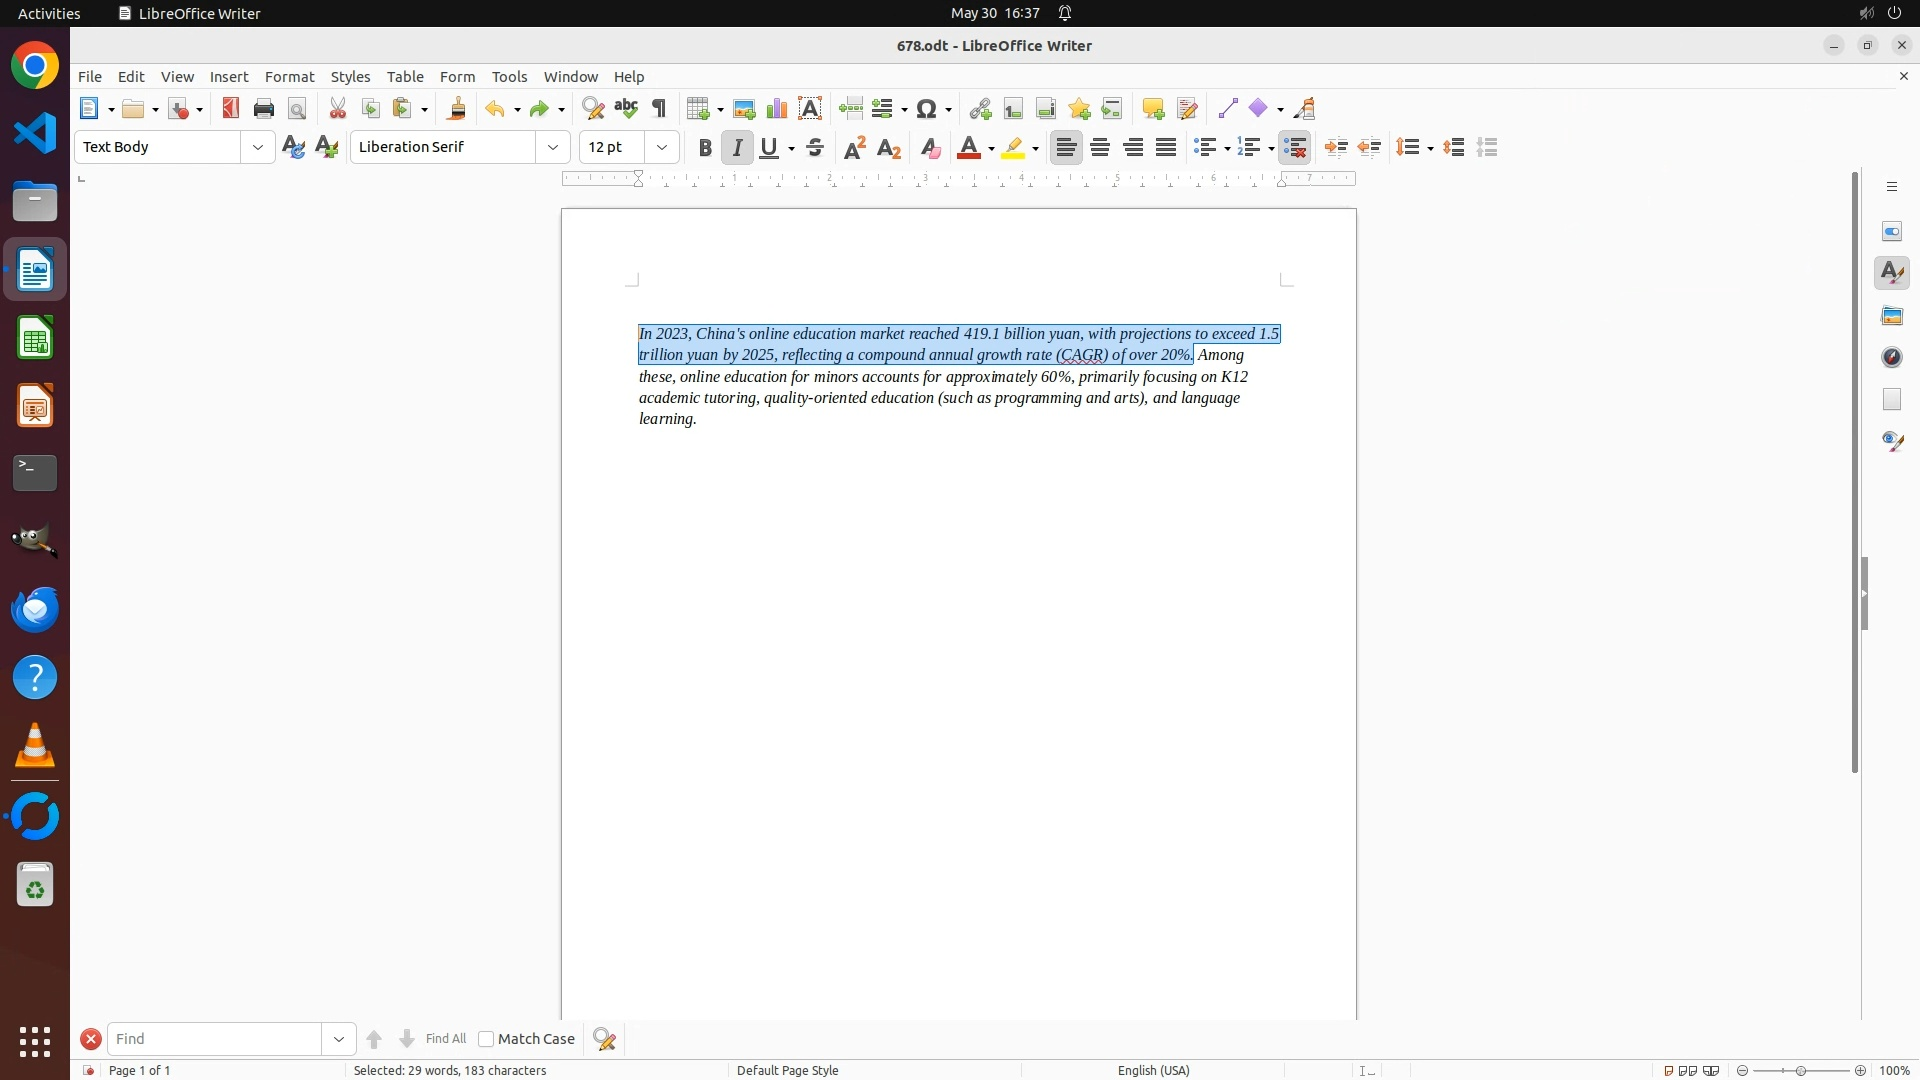This screenshot has width=1920, height=1080.
Task: Click the Insert Chart icon
Action: (777, 109)
